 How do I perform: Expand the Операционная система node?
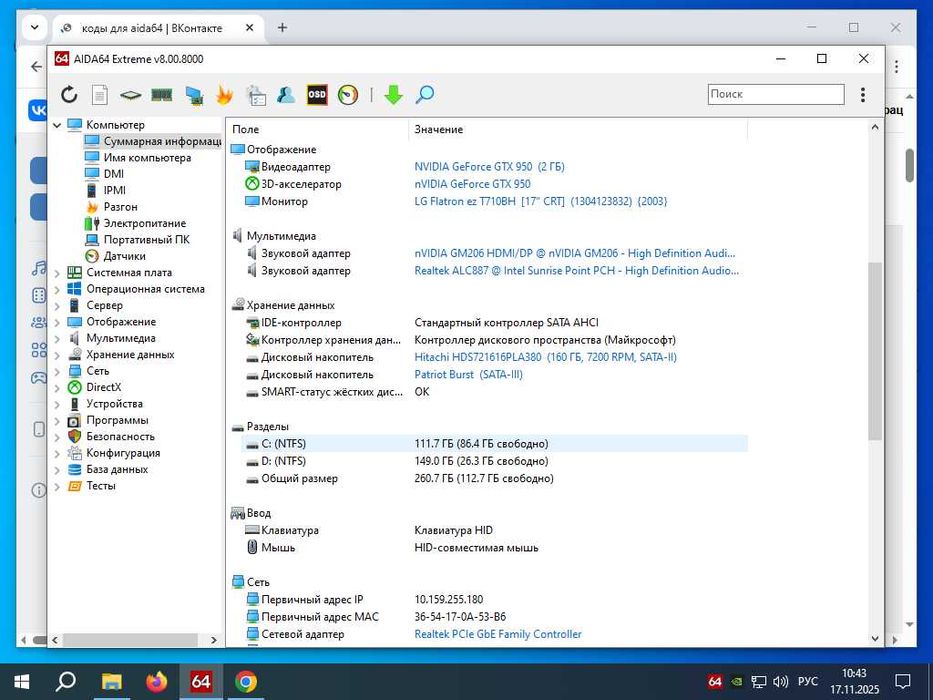57,289
